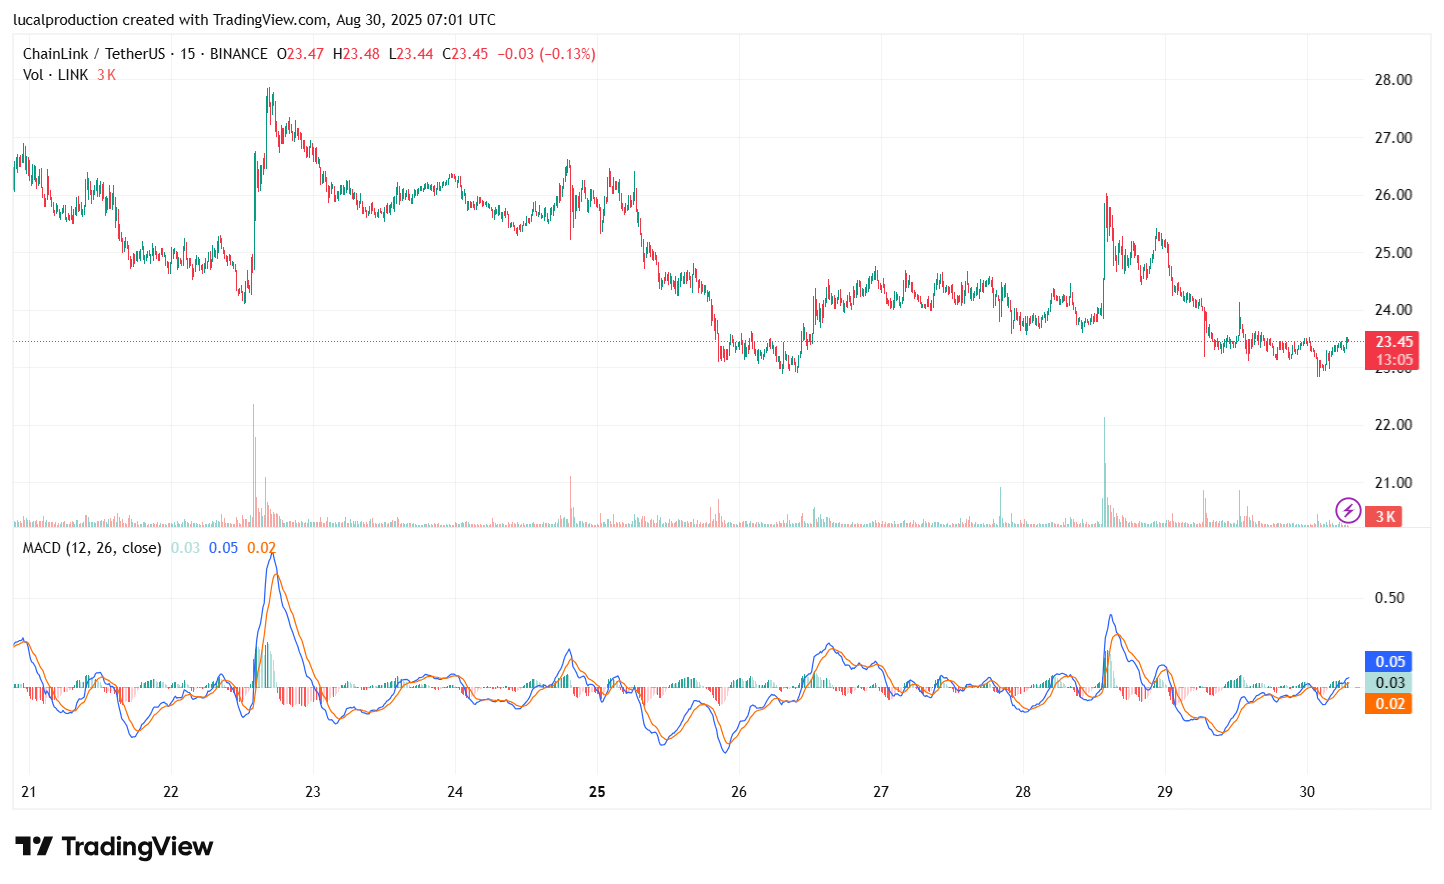Click the 3K value beside Vol · LINK
This screenshot has height=884, width=1444.
(106, 75)
